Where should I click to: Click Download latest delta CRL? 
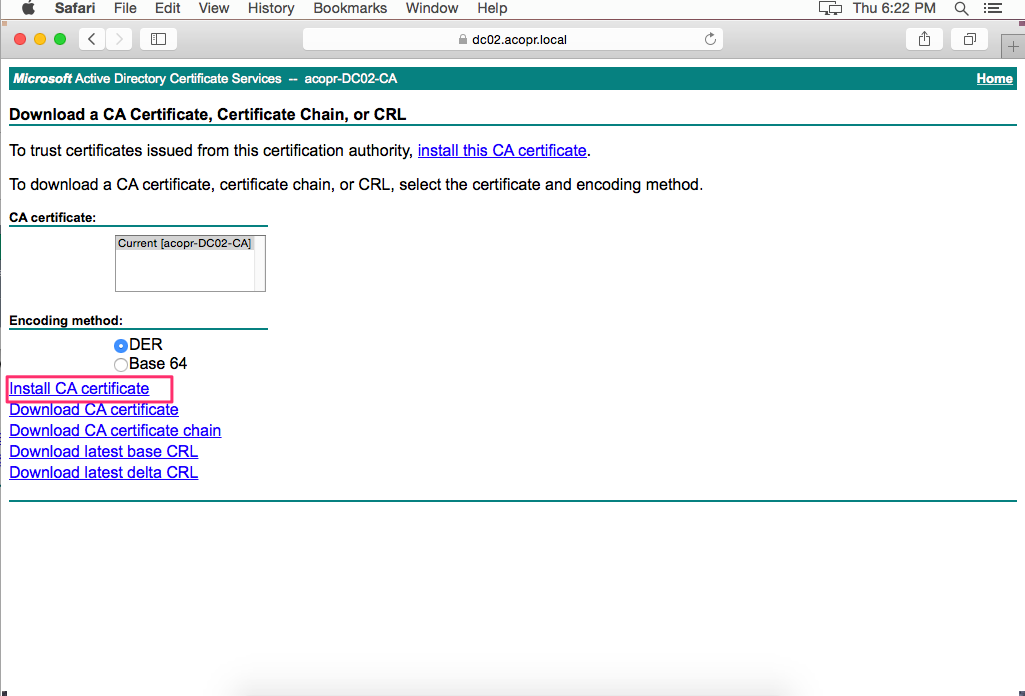103,472
